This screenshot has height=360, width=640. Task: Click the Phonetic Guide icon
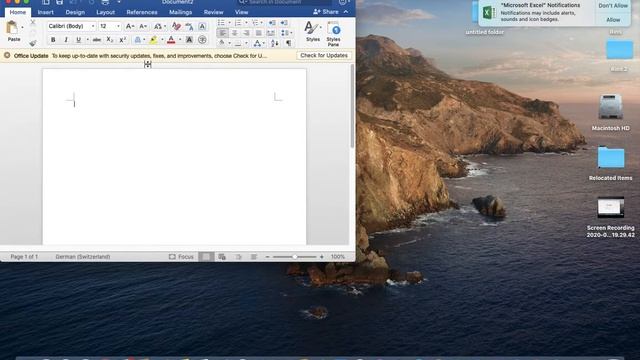[189, 27]
